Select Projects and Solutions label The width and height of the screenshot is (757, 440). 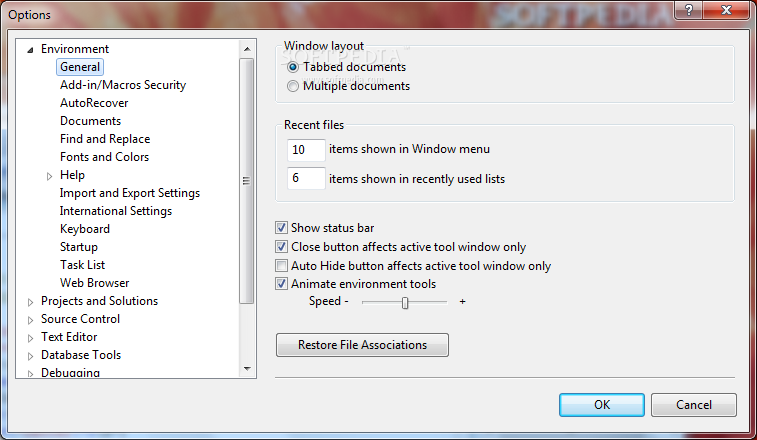99,301
